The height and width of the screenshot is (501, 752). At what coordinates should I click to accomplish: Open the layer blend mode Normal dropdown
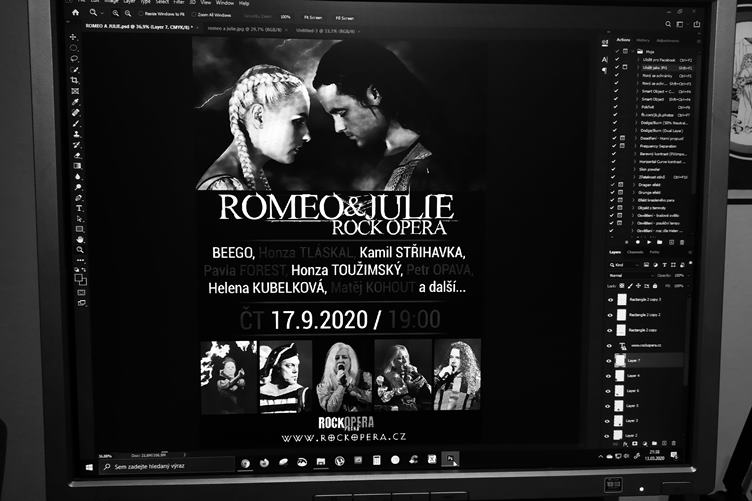point(630,276)
